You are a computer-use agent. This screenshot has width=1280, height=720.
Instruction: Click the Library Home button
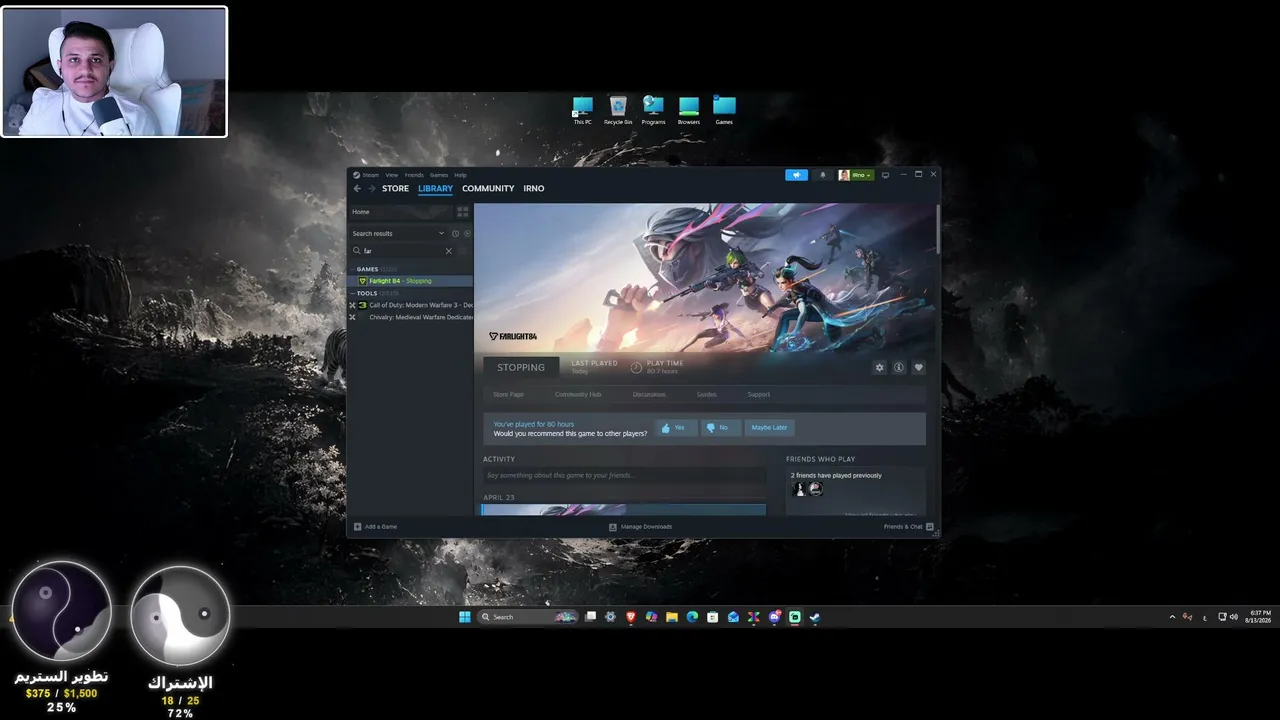pyautogui.click(x=401, y=212)
